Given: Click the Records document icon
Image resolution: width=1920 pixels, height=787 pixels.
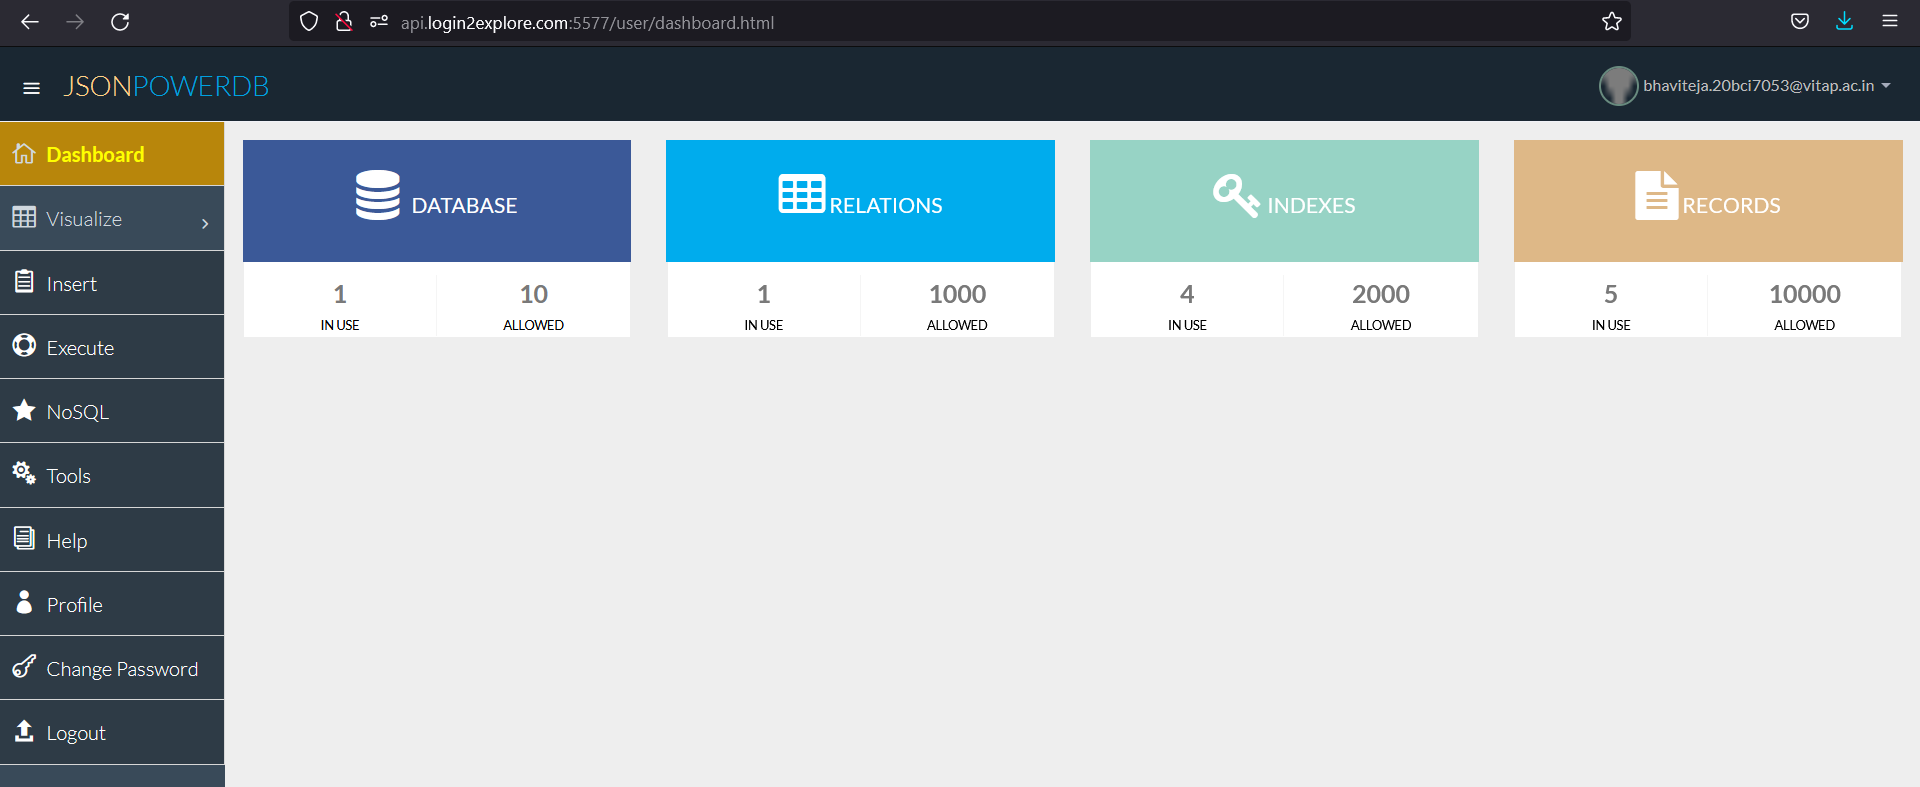Looking at the screenshot, I should 1656,195.
